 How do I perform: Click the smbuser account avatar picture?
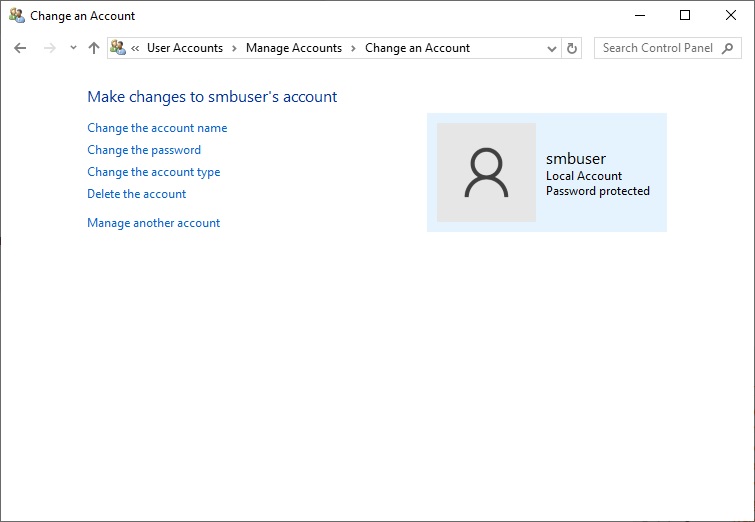(x=486, y=172)
